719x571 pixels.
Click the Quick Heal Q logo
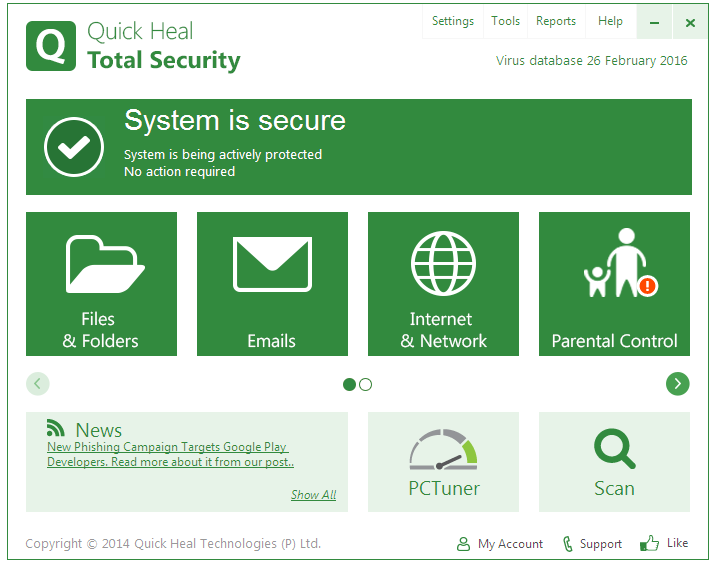click(50, 46)
